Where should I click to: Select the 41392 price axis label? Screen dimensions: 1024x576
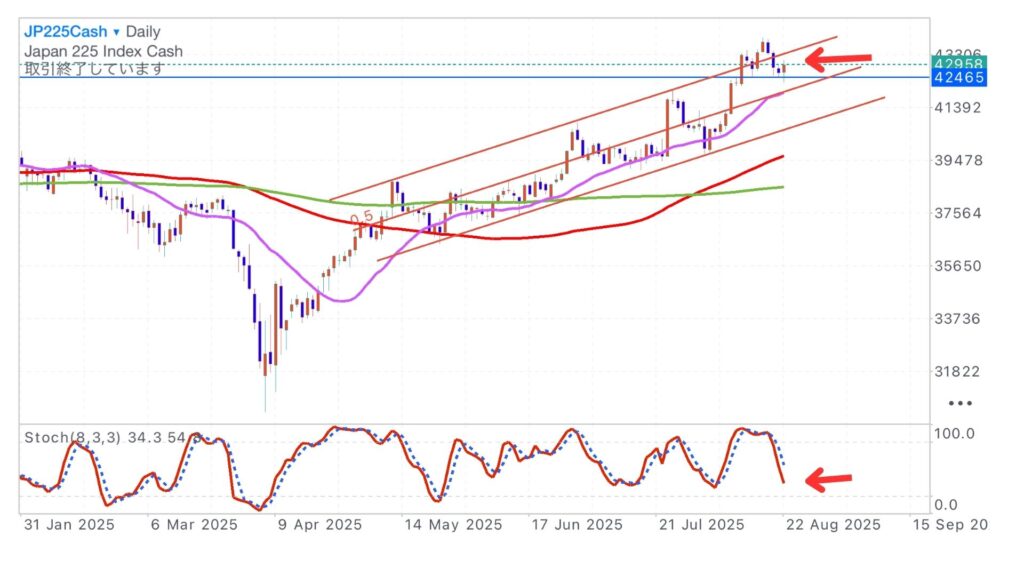[x=957, y=108]
